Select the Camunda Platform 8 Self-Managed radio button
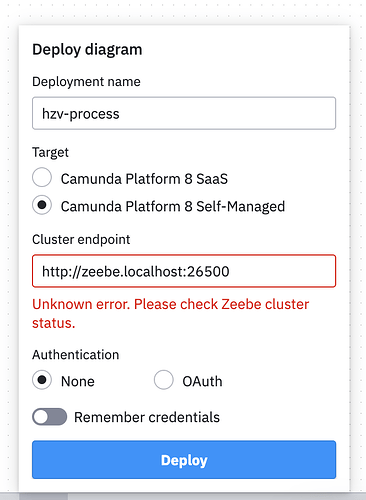 [x=42, y=205]
